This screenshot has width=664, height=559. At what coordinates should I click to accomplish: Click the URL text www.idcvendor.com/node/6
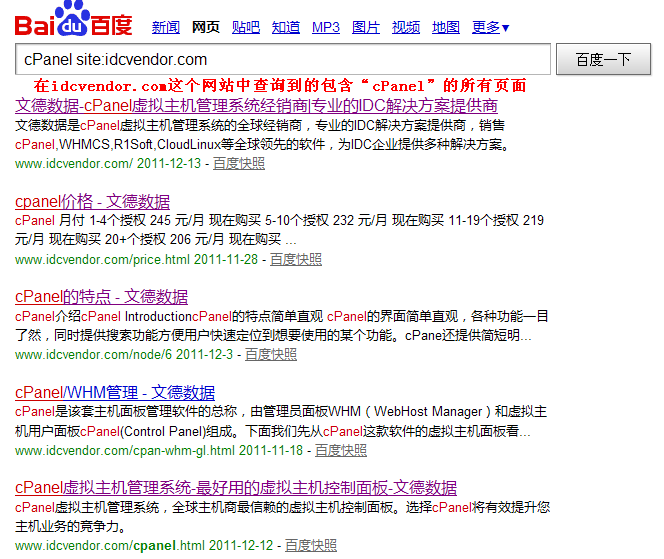click(93, 354)
